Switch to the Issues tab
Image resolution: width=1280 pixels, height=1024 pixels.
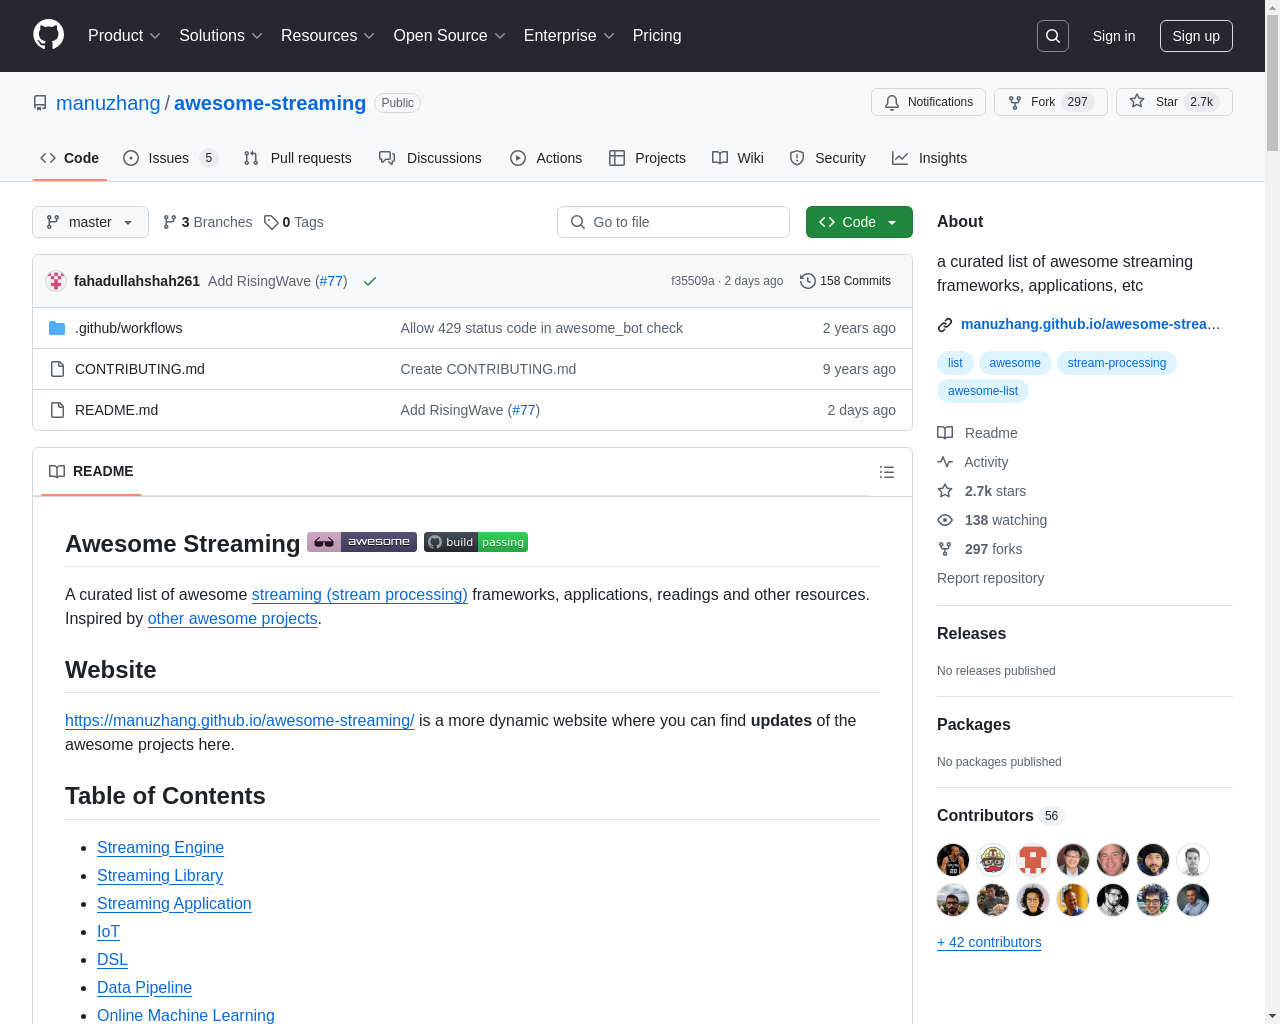point(170,158)
